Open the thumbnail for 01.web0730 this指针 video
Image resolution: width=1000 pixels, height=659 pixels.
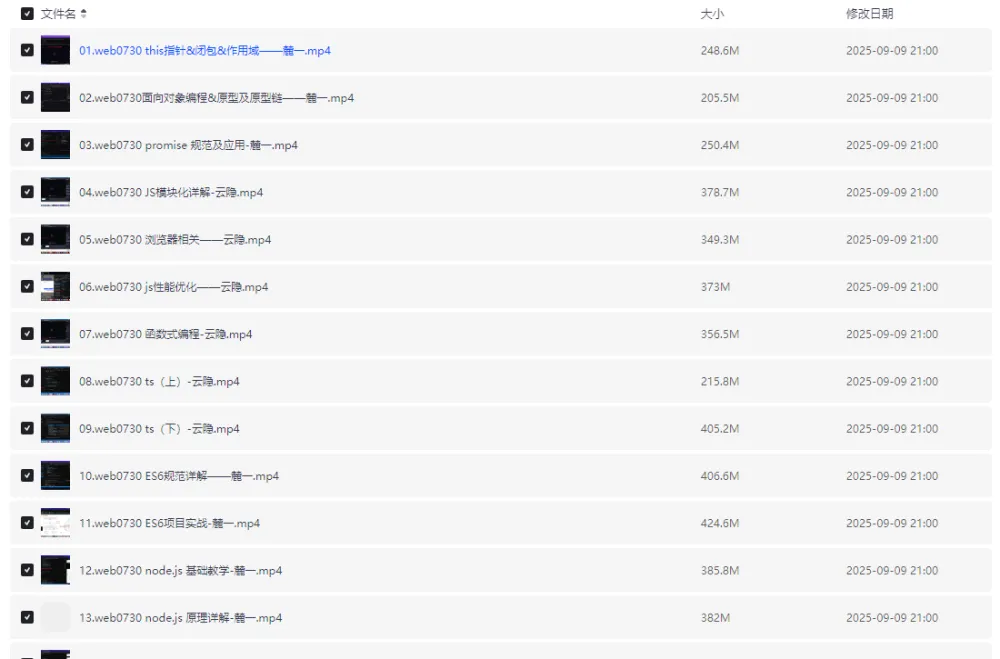click(55, 50)
